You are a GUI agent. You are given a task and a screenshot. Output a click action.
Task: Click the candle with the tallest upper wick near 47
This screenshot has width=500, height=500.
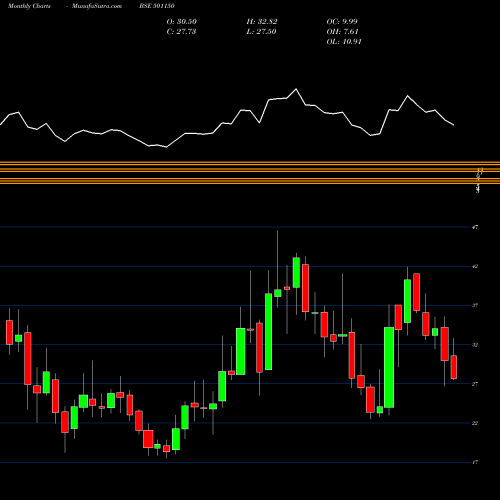coord(278,293)
